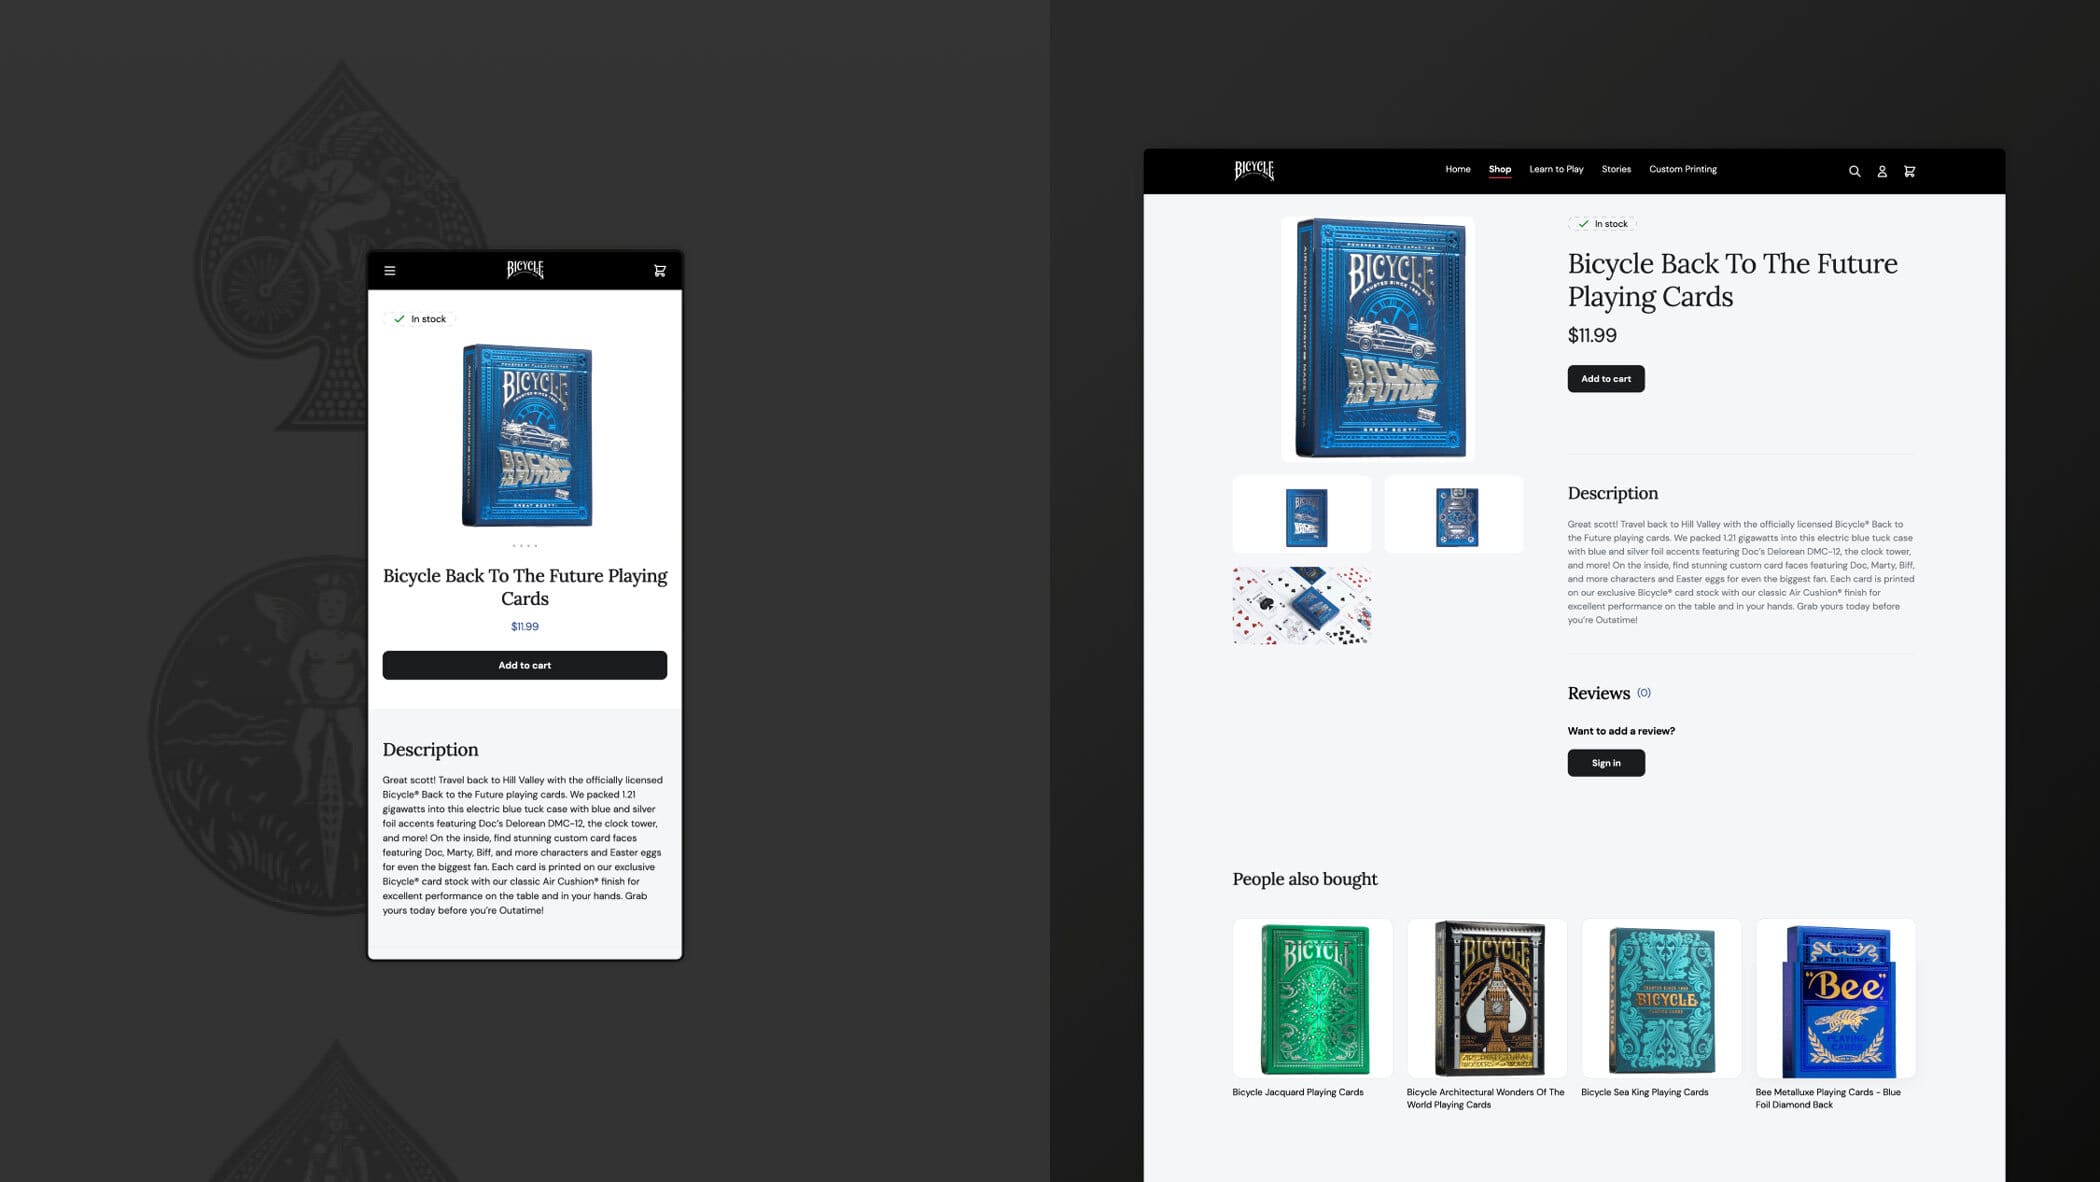Viewport: 2100px width, 1182px height.
Task: Click the Custom Printing menu item
Action: coord(1682,169)
